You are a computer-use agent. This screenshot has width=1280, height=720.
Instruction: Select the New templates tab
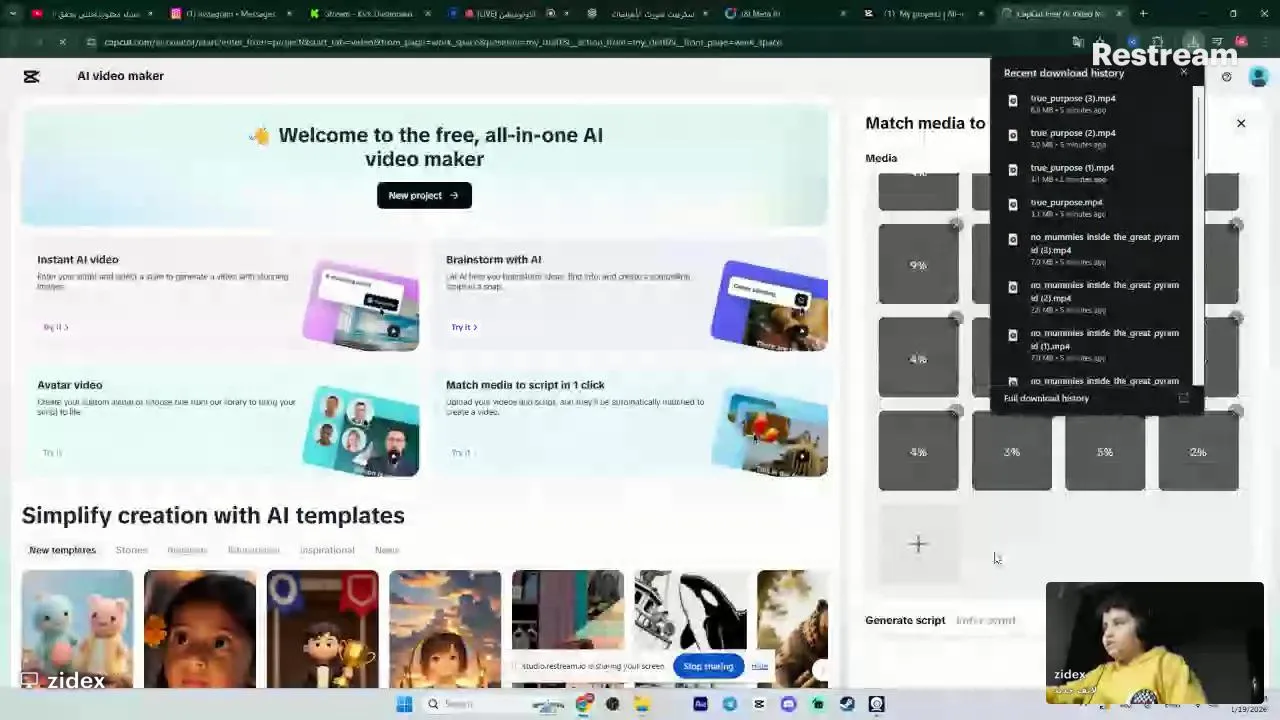62,550
